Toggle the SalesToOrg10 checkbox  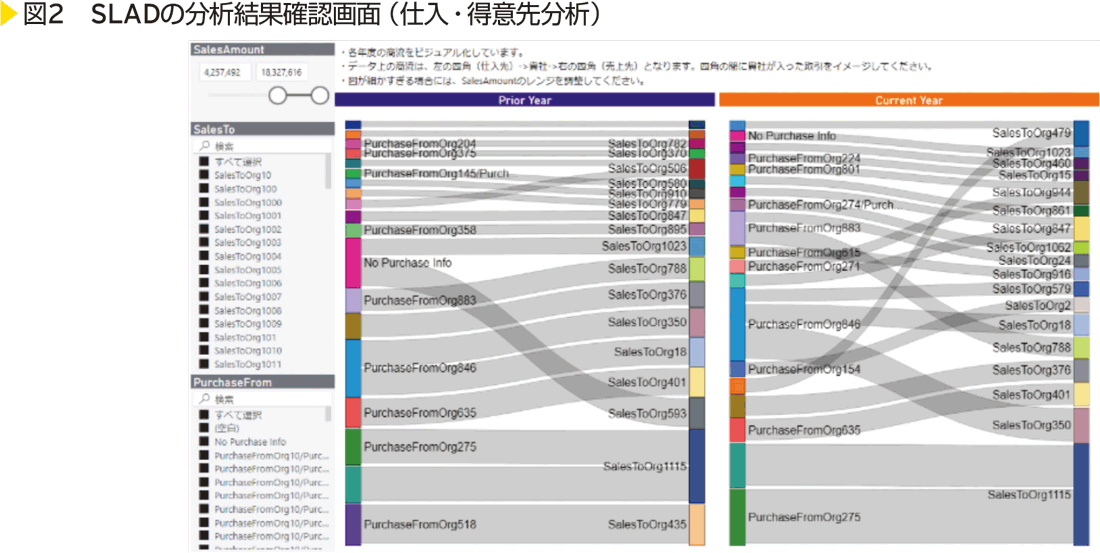pyautogui.click(x=204, y=175)
